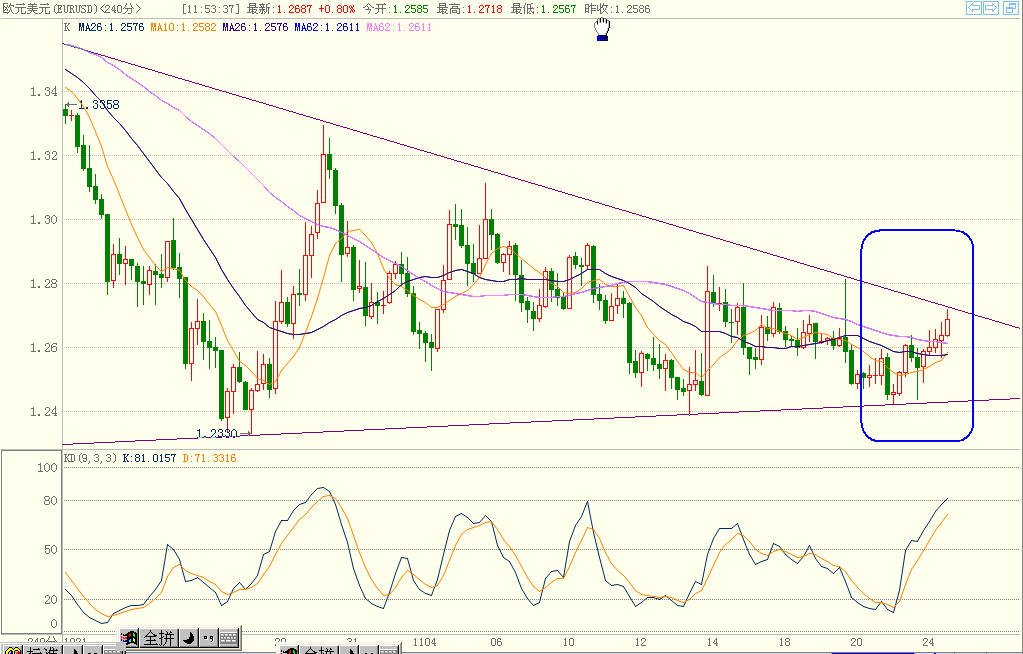Click the 100 level on KD axis
Viewport: 1023px width, 654px height.
pos(48,468)
